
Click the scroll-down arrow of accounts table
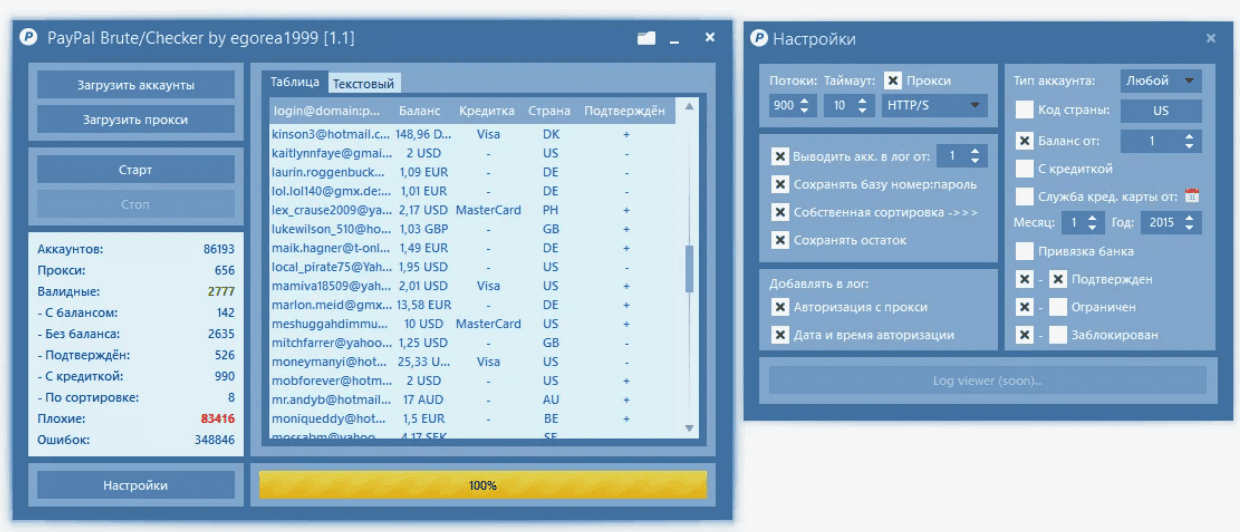coord(689,428)
